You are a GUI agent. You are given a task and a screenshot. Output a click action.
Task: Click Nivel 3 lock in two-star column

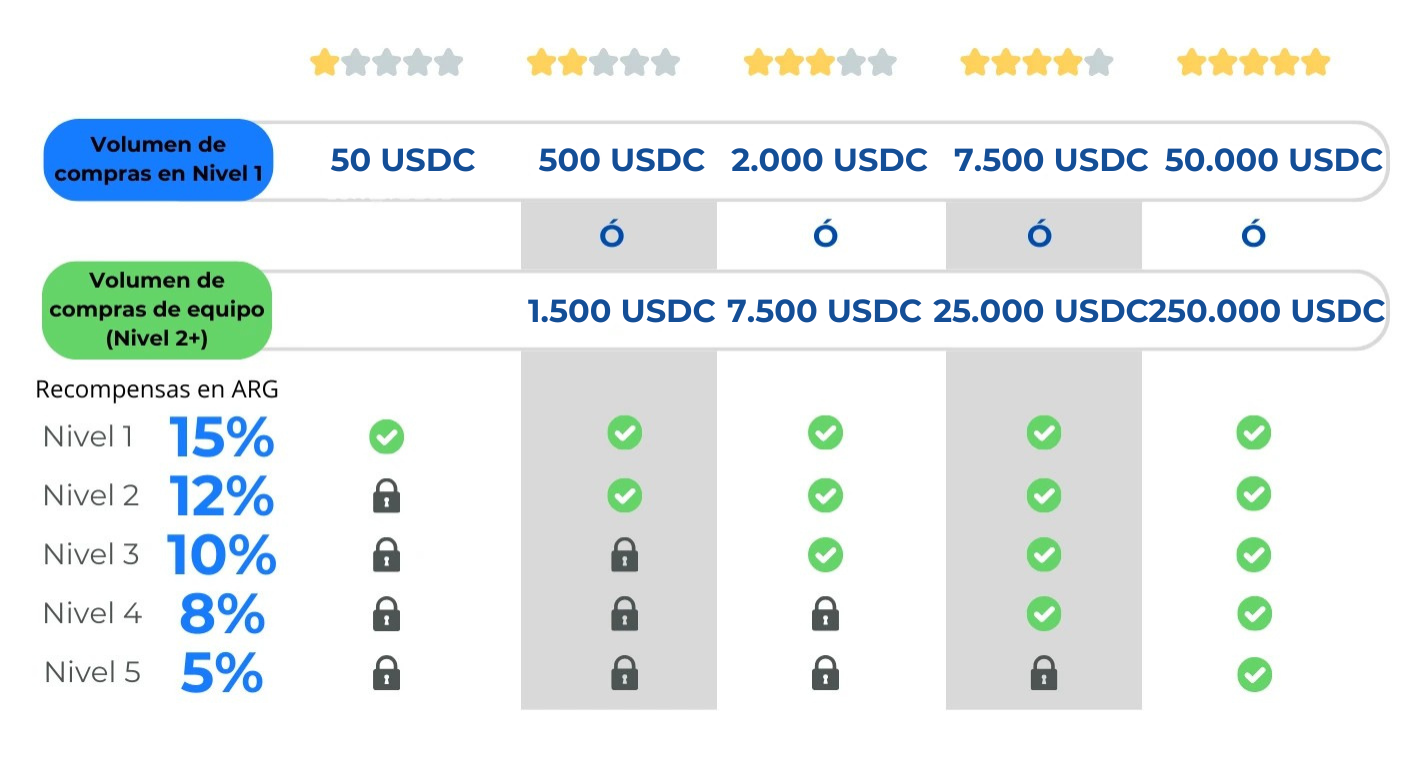click(x=624, y=555)
